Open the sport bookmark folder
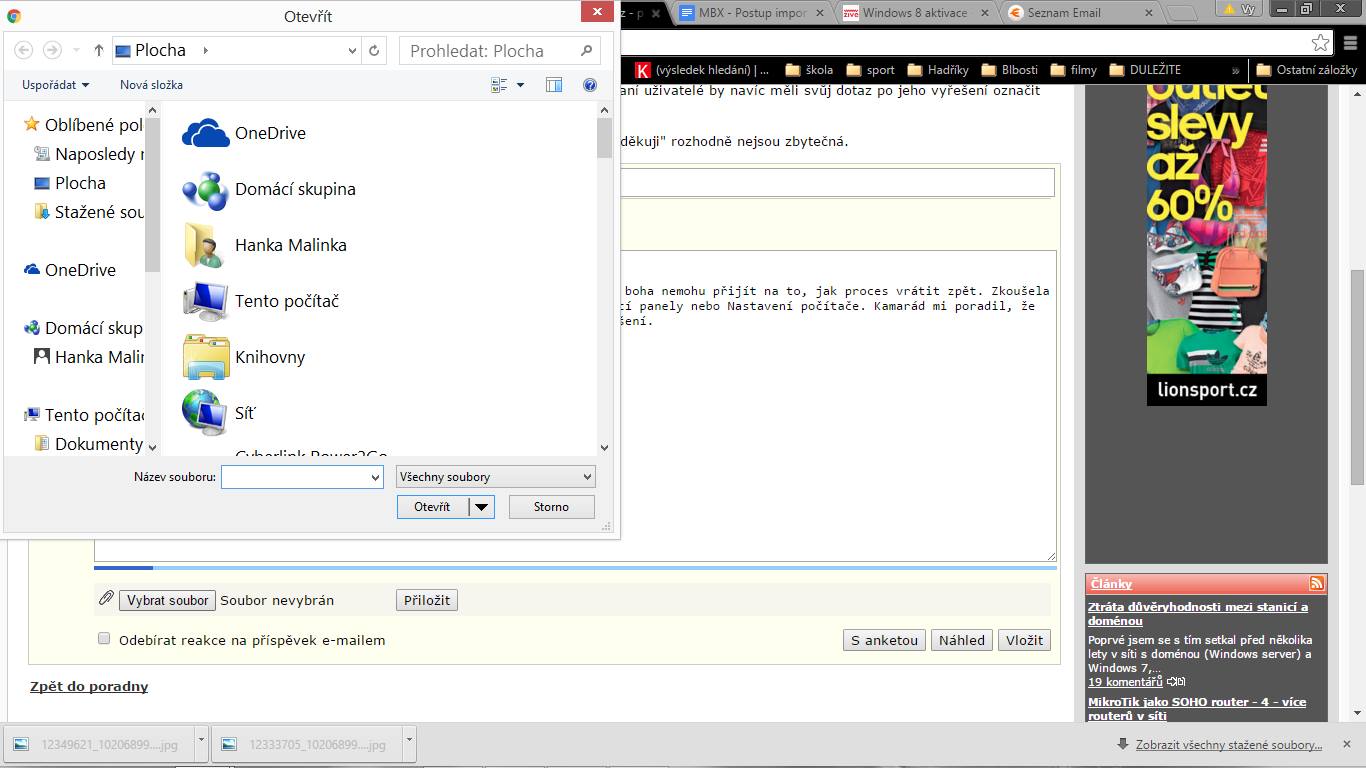Viewport: 1366px width, 768px height. 871,70
